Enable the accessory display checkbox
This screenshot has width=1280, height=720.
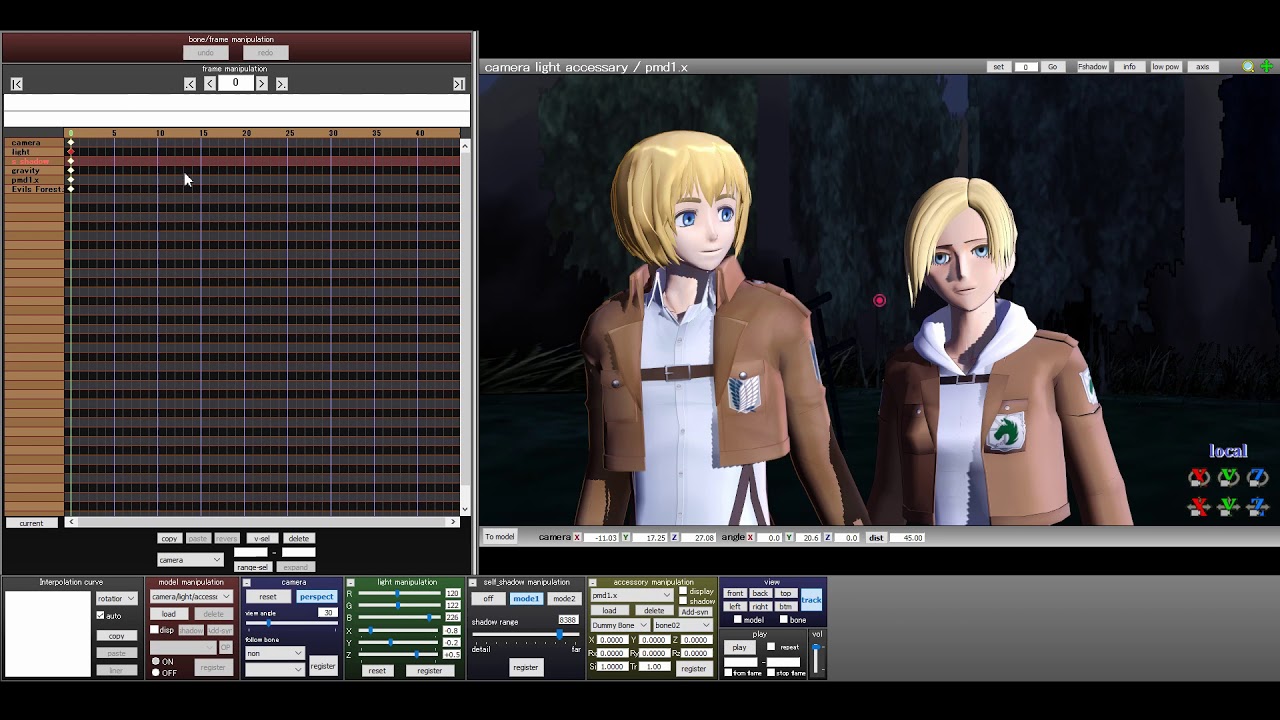pos(683,591)
